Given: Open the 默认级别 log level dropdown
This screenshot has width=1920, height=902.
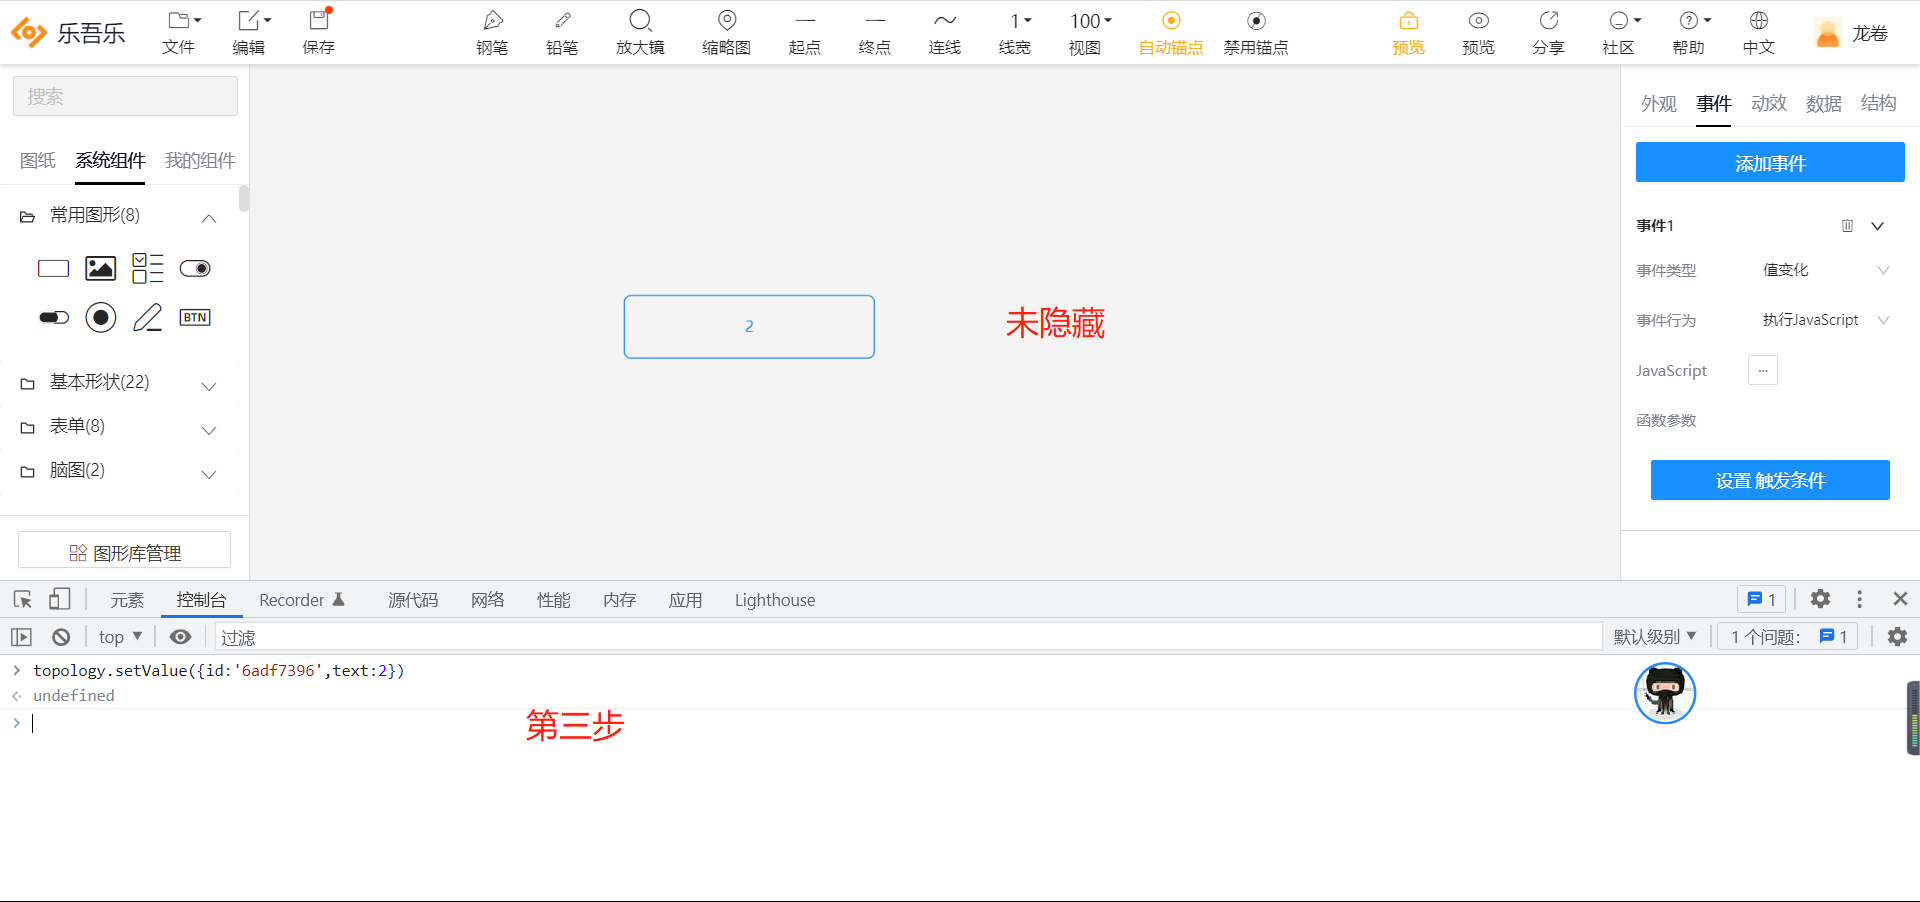Looking at the screenshot, I should pos(1655,636).
